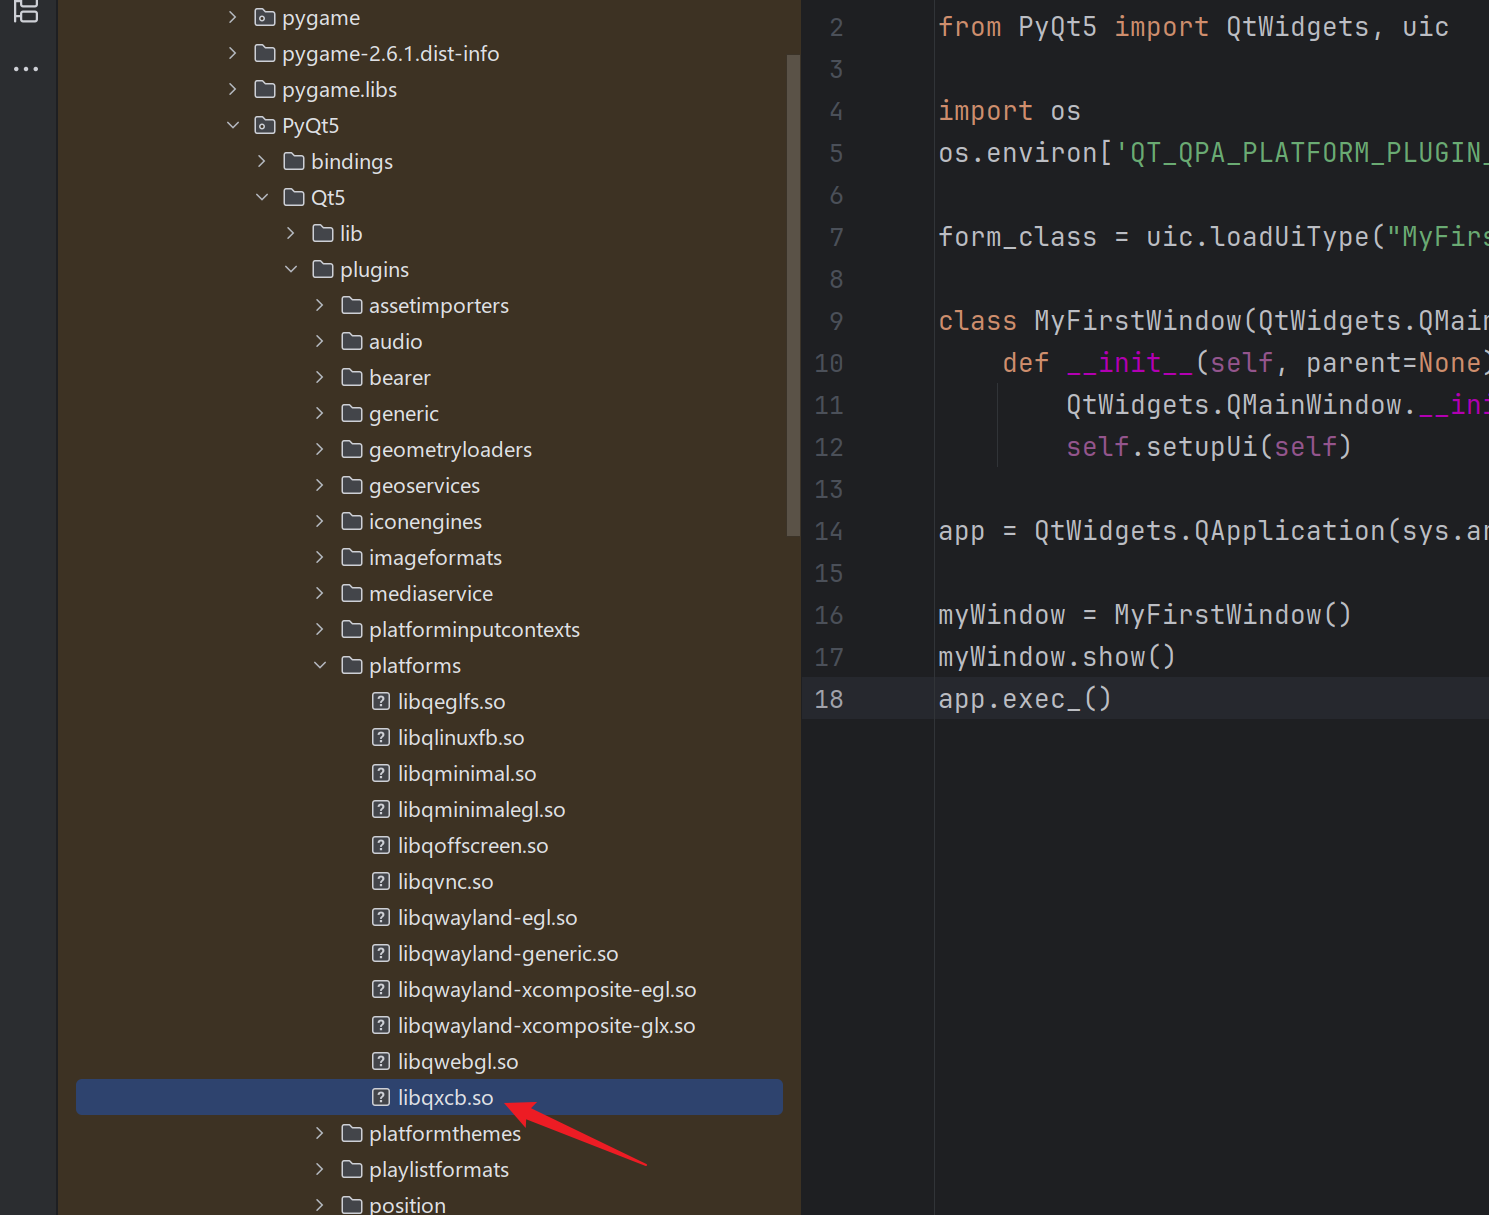Screen dimensions: 1489x1215
Task: Click the imageformats folder icon
Action: (x=352, y=557)
